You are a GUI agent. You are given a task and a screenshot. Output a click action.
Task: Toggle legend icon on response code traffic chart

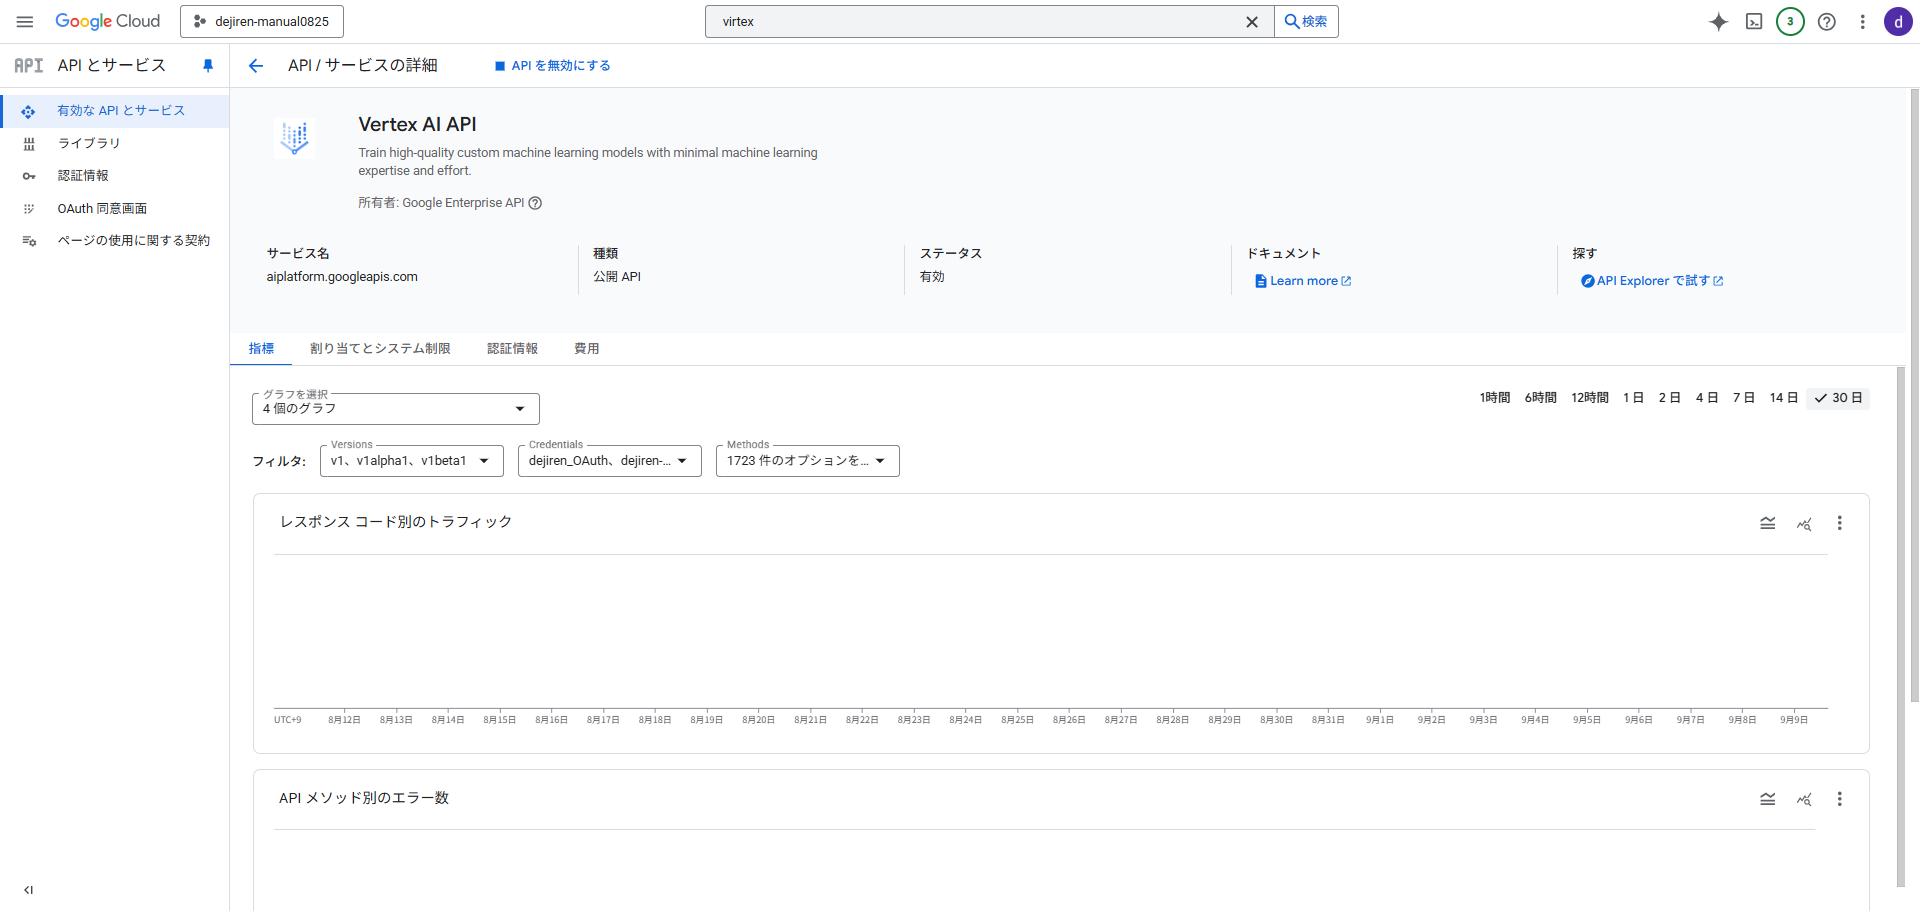click(1767, 523)
